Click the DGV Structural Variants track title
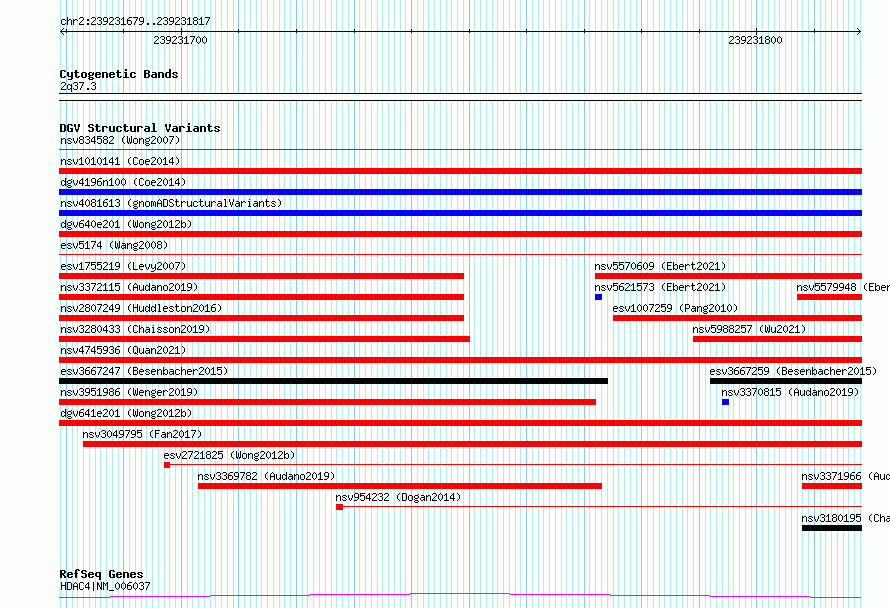Image resolution: width=890 pixels, height=608 pixels. point(140,128)
